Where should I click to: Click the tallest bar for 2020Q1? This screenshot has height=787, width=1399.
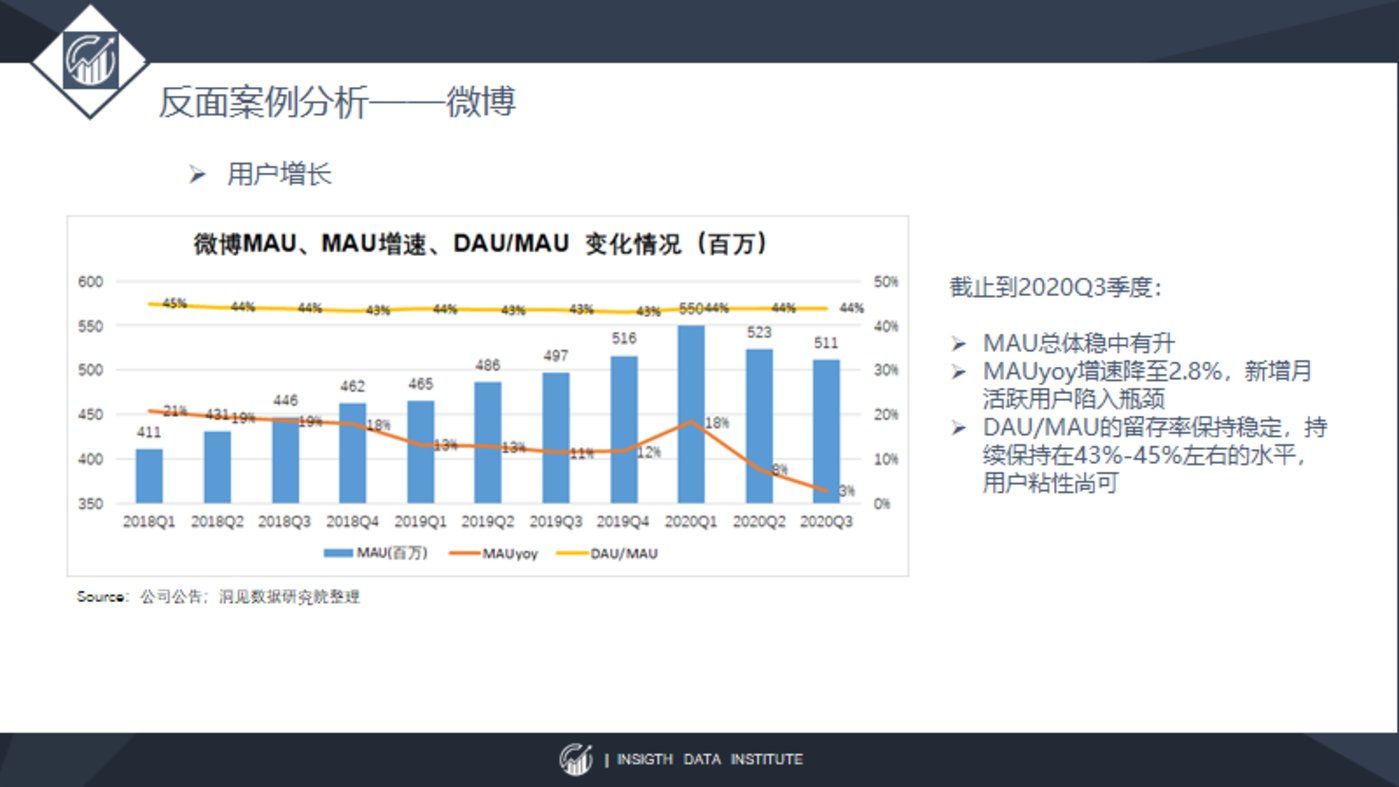[x=691, y=414]
